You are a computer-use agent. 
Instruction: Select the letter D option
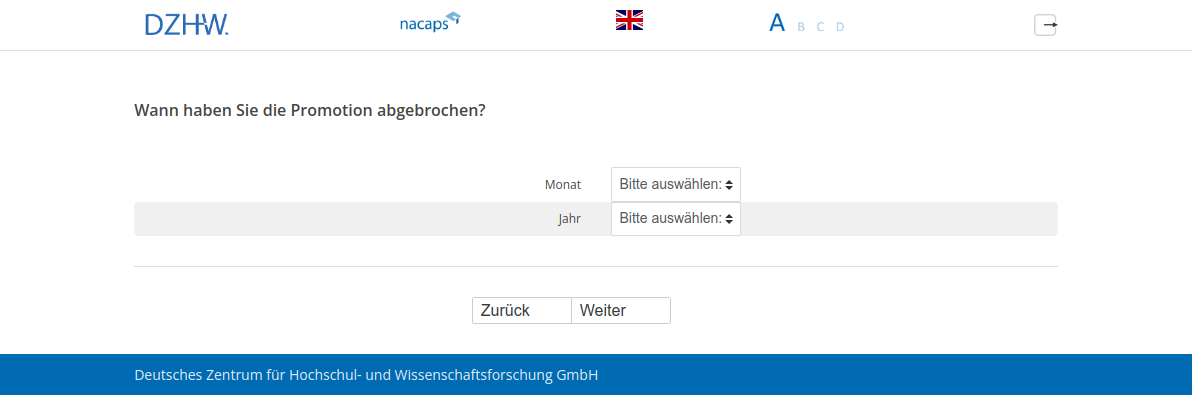point(840,27)
